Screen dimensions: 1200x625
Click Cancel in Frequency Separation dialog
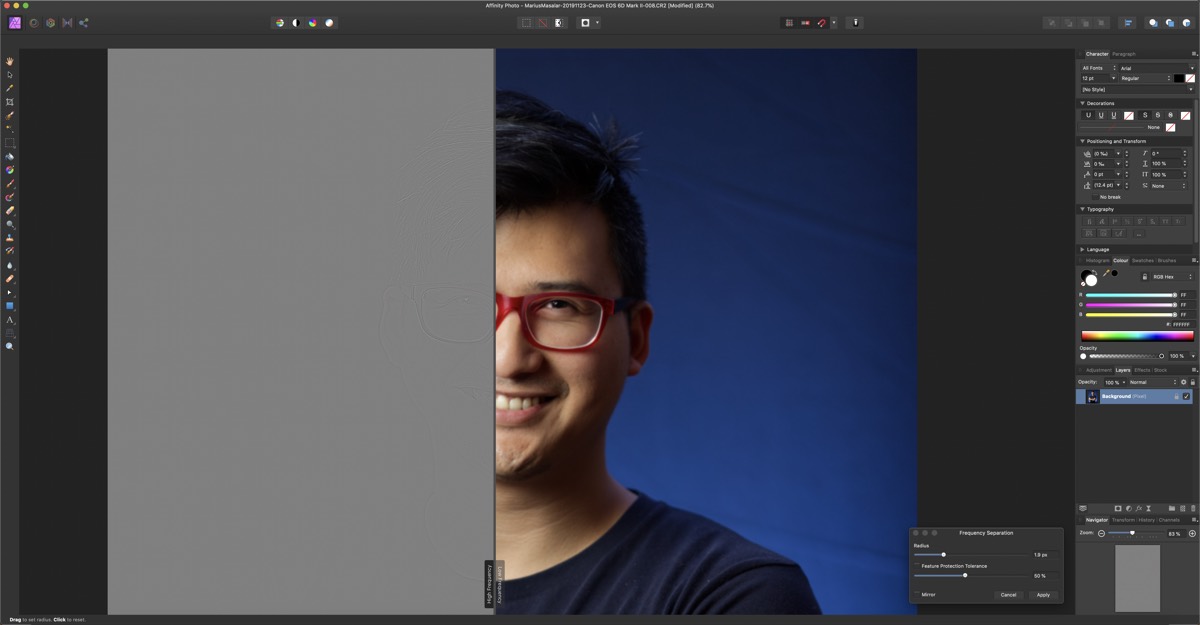click(1008, 595)
